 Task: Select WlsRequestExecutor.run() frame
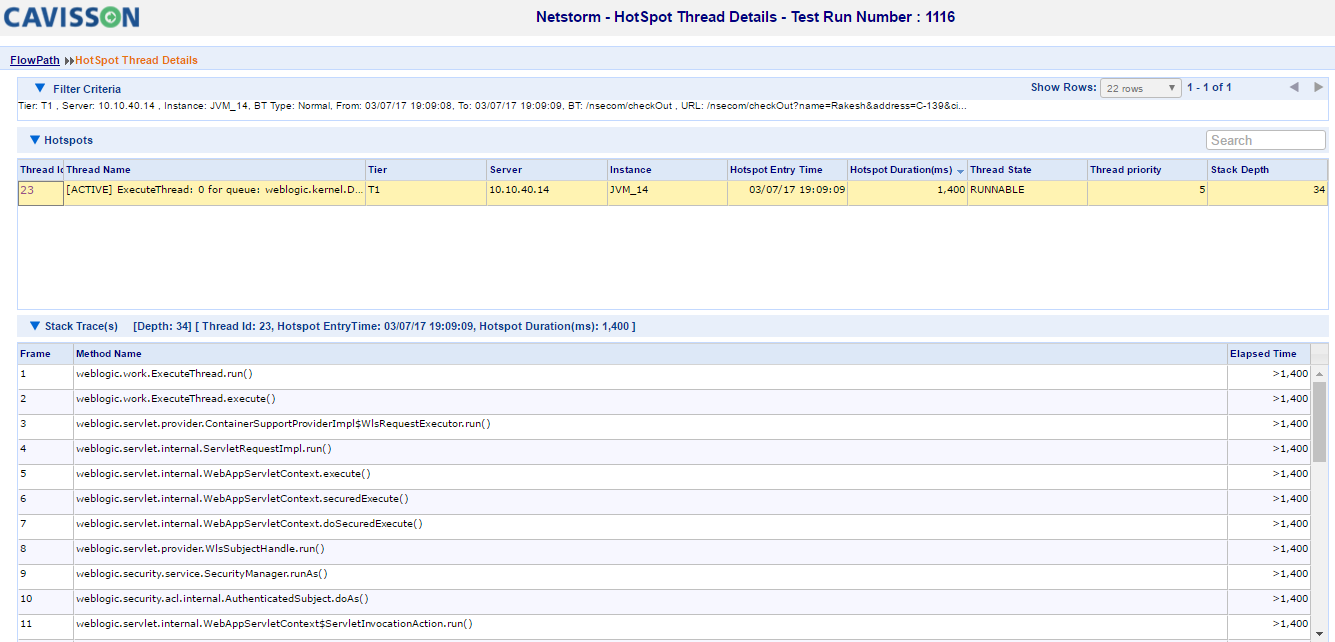click(664, 426)
